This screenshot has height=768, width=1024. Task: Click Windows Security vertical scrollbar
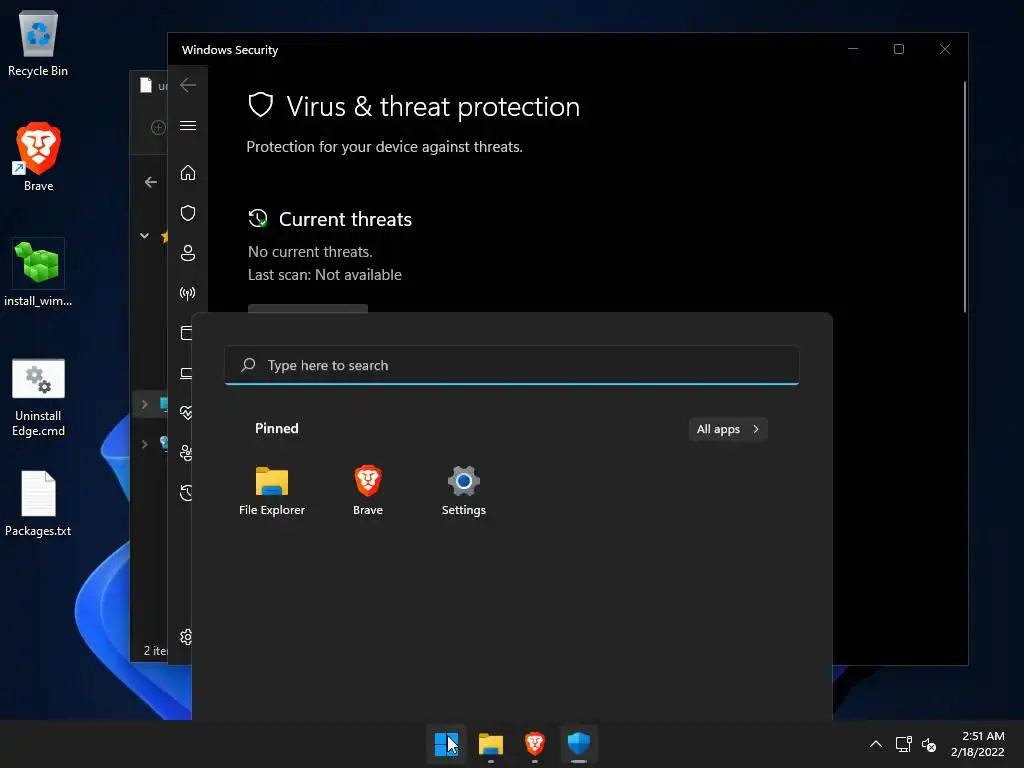point(965,196)
